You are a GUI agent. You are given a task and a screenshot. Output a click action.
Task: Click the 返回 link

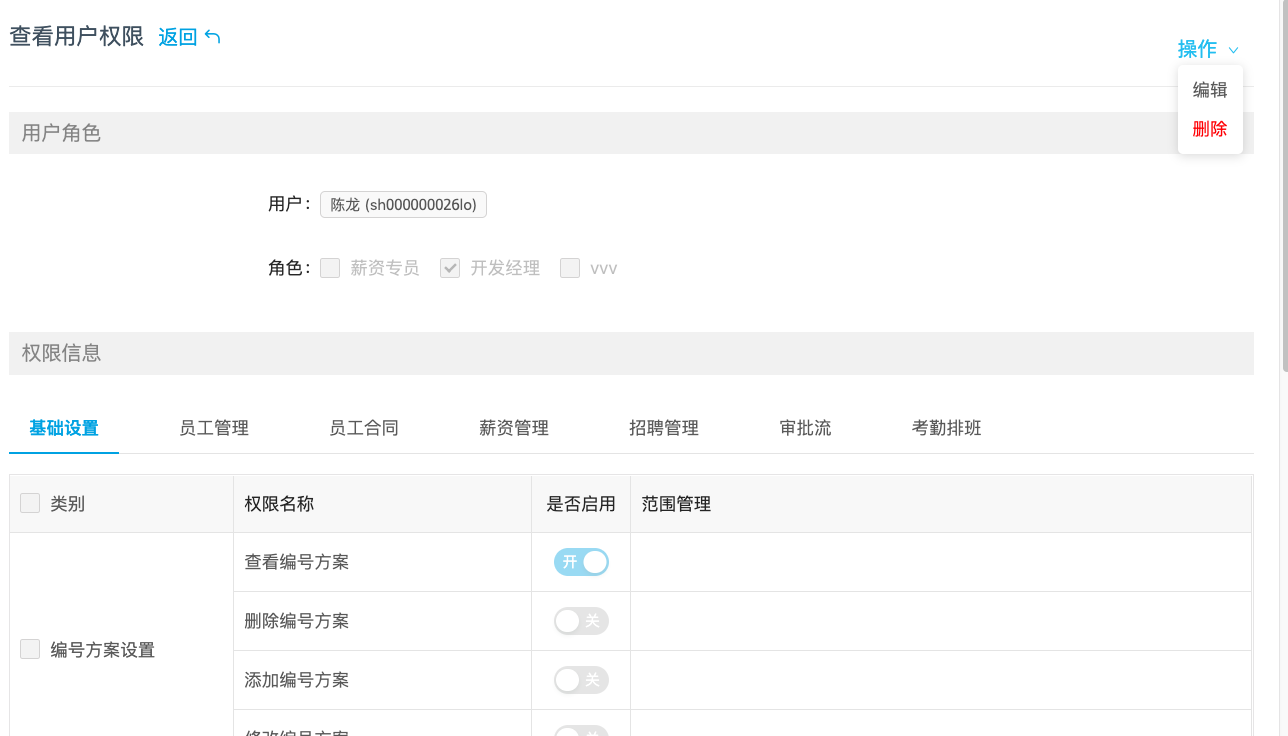point(178,38)
